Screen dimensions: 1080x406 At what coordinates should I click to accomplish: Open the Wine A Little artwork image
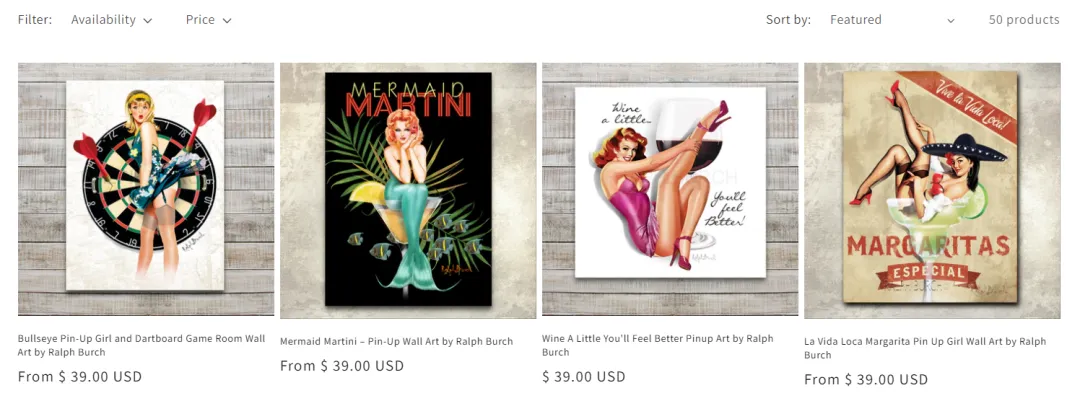[670, 190]
